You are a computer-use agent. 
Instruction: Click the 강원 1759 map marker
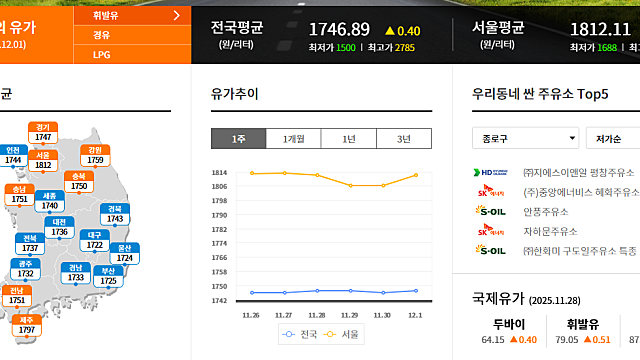95,156
